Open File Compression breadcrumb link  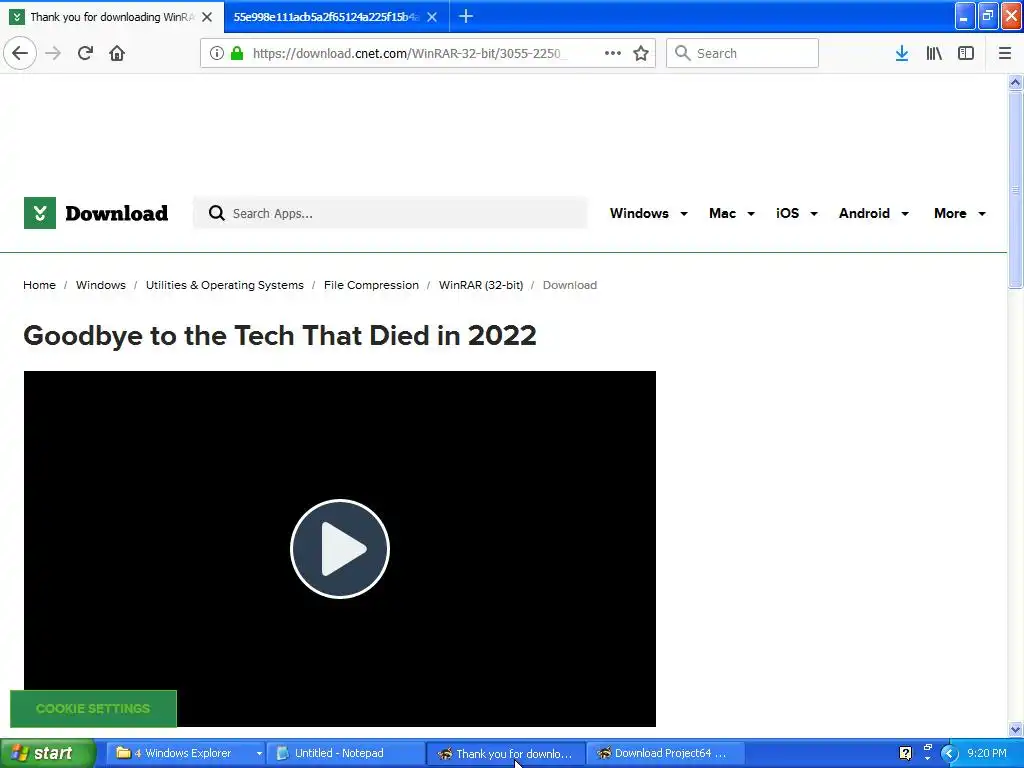click(371, 285)
